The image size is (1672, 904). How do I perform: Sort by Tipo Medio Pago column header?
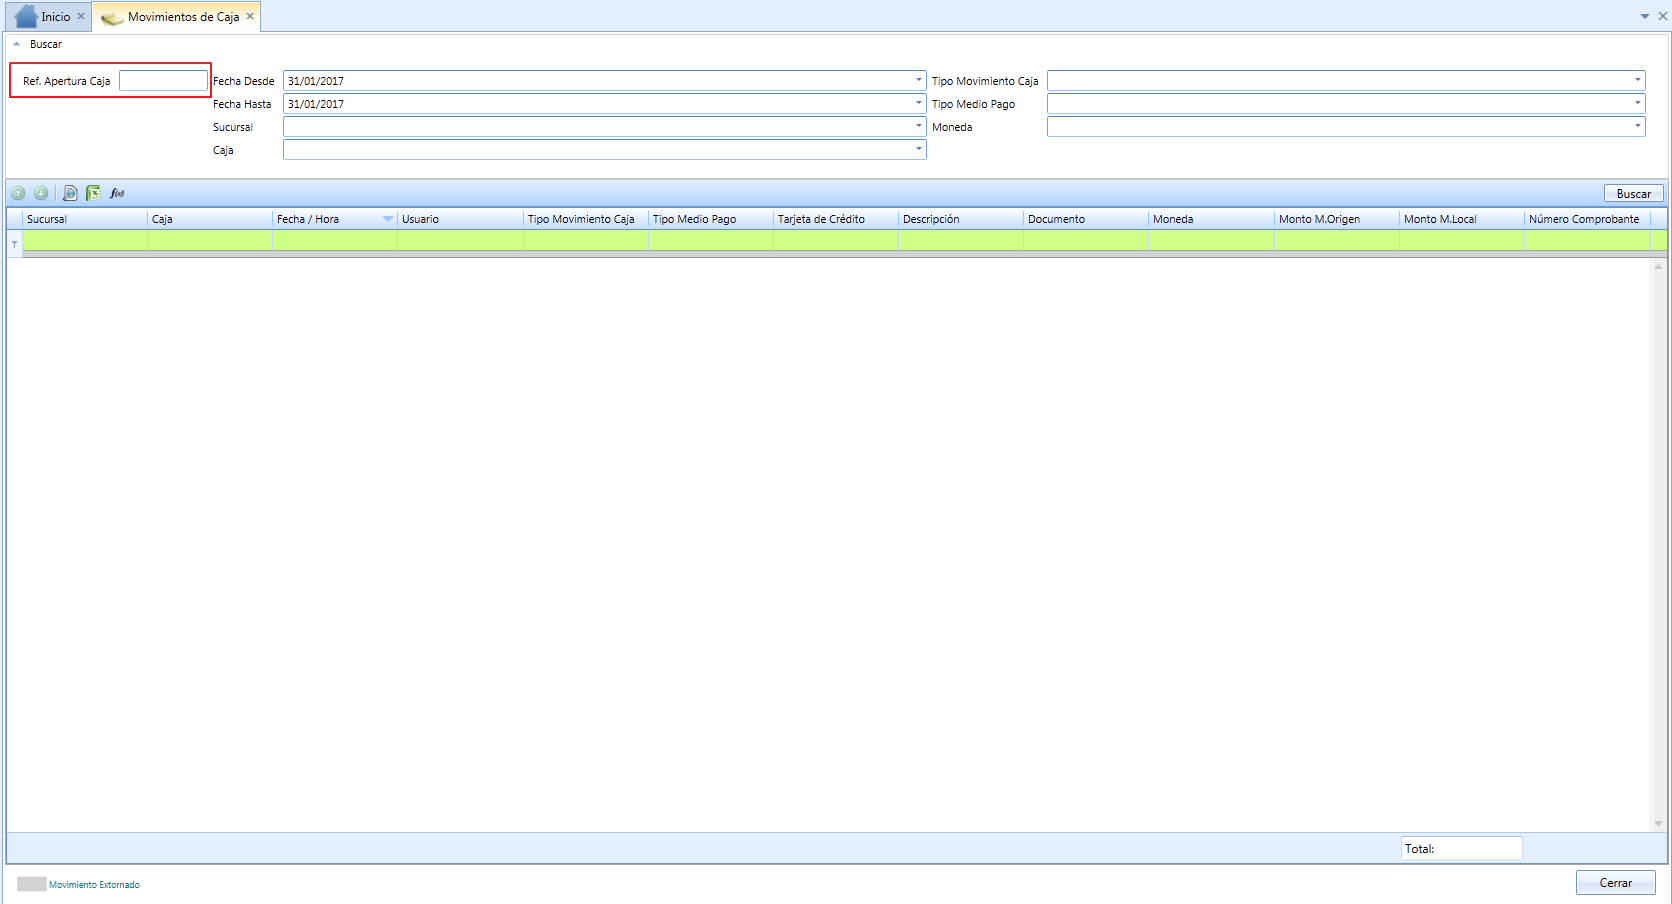pos(711,219)
